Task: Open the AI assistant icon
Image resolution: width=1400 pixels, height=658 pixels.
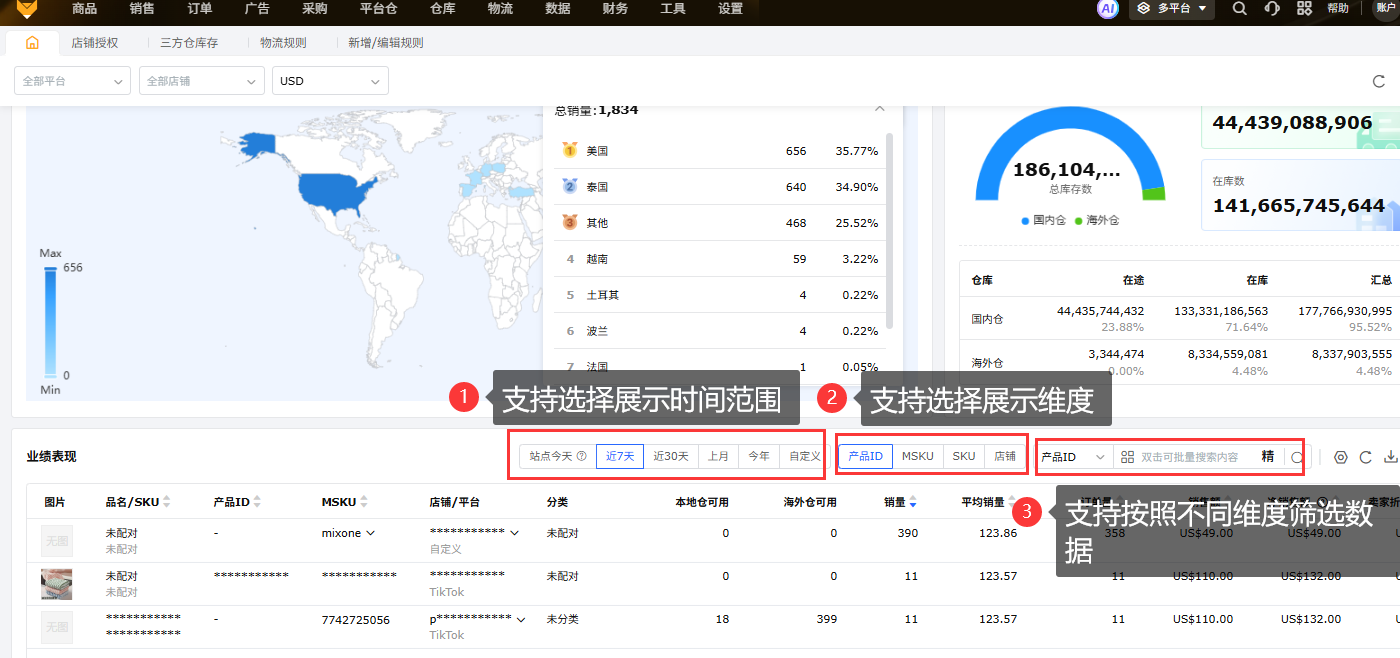Action: point(1107,9)
